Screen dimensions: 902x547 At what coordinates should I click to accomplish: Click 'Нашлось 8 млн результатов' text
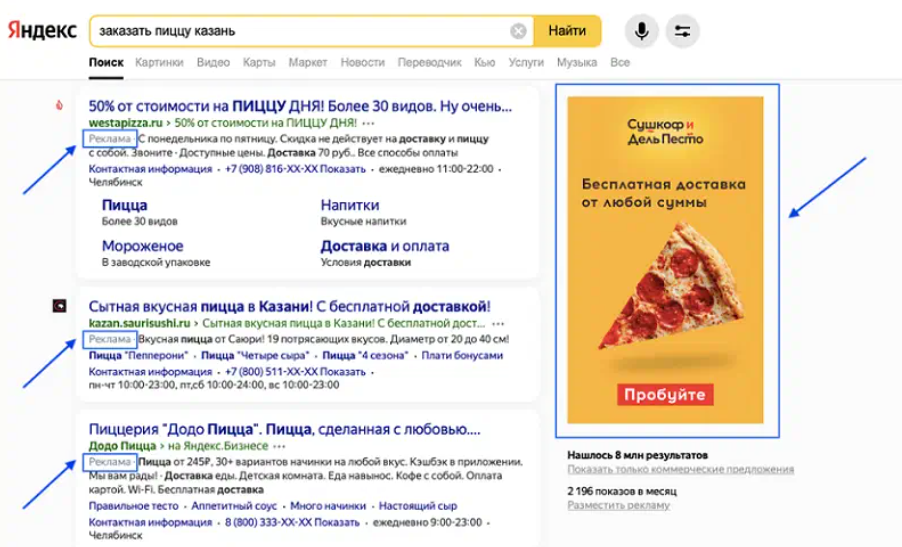[x=637, y=455]
